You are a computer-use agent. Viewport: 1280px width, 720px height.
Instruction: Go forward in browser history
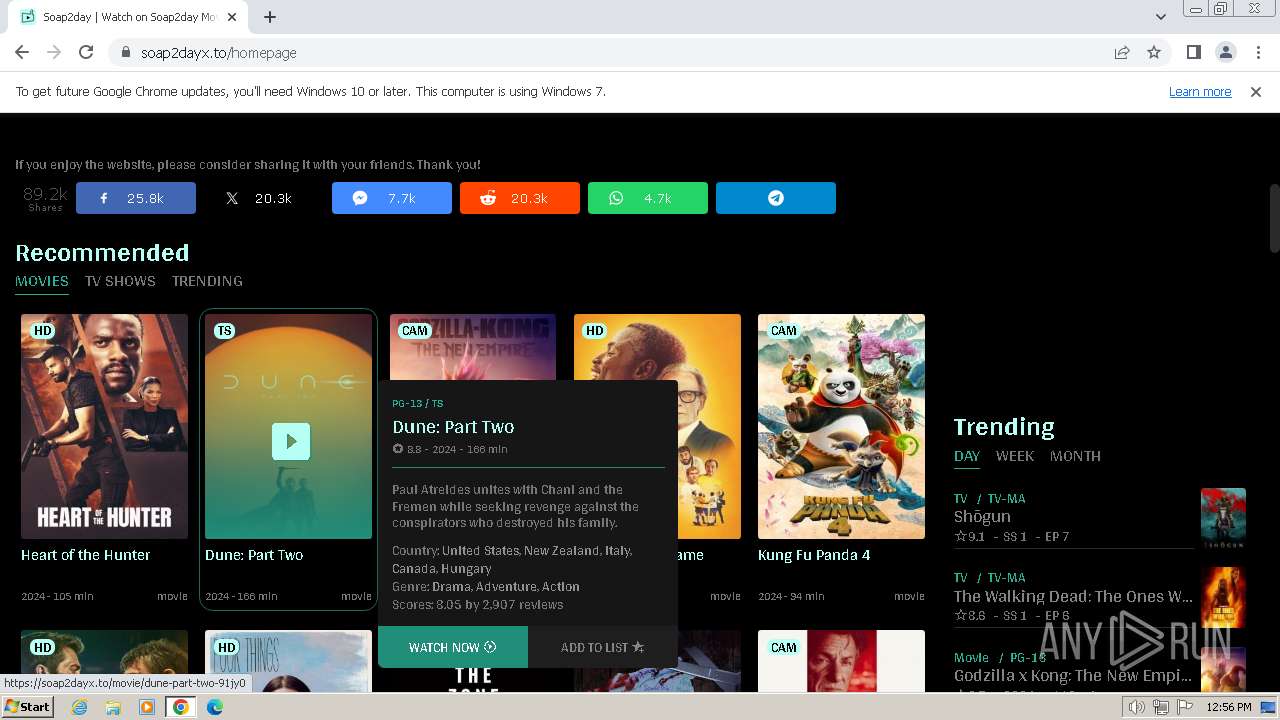coord(54,52)
